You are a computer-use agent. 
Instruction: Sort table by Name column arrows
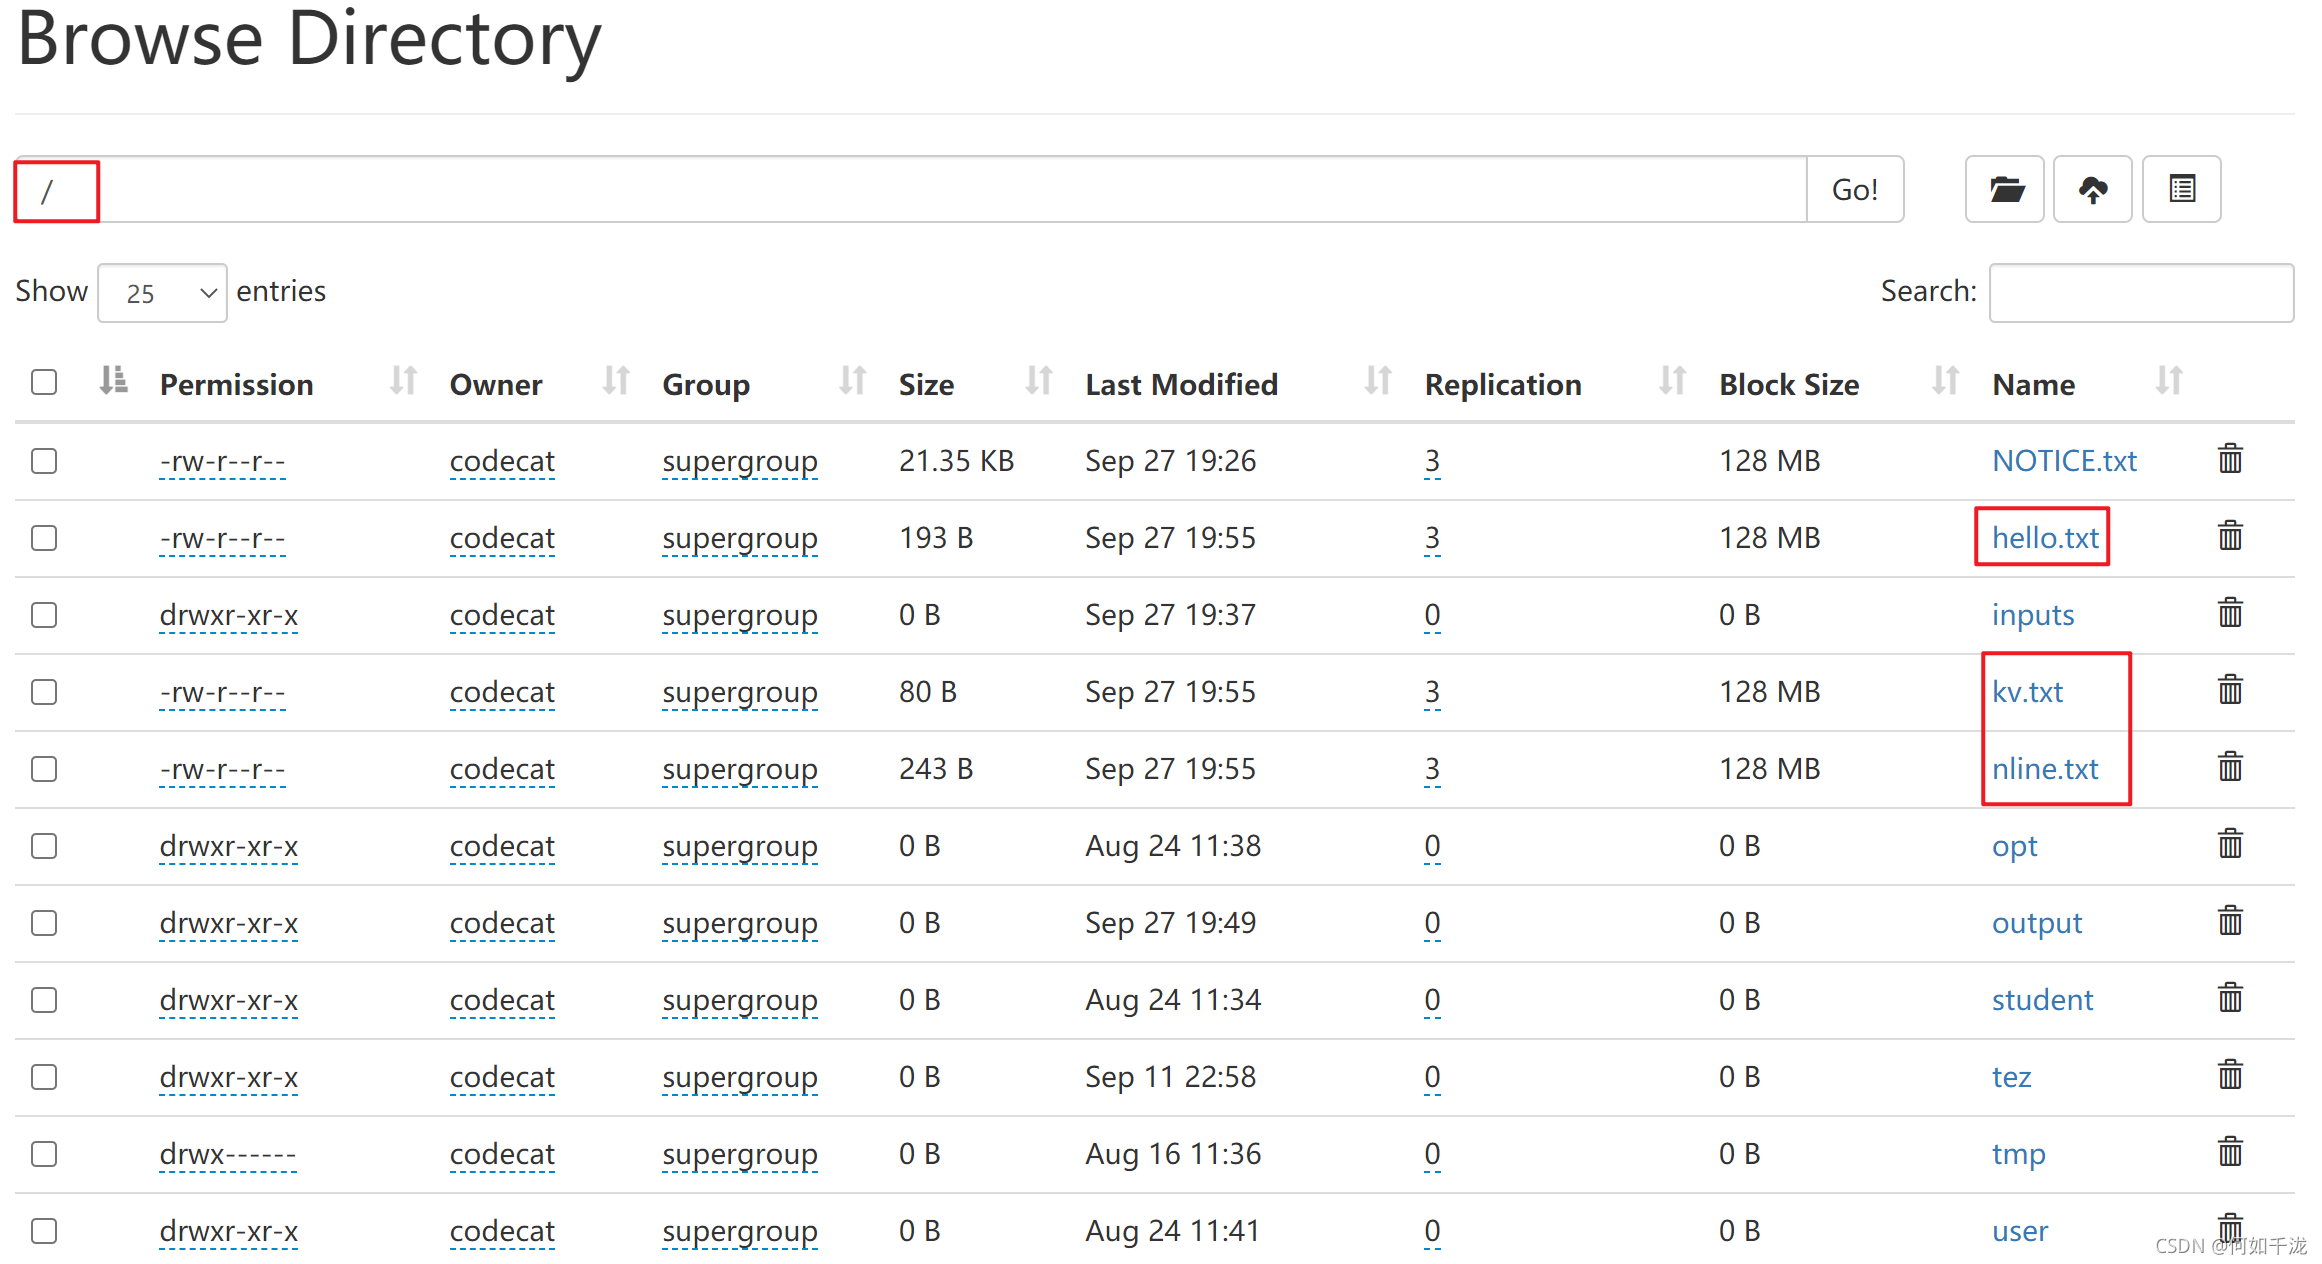pos(2169,381)
